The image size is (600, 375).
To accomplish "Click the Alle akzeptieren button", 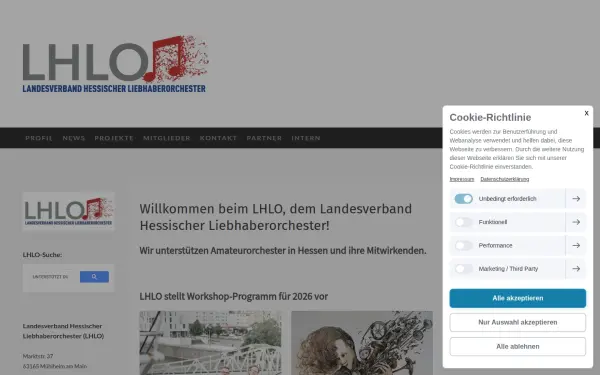I will click(x=517, y=298).
